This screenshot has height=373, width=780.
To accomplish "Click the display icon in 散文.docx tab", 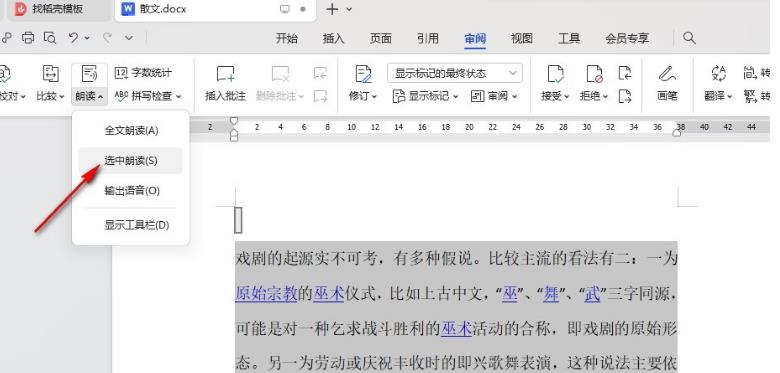I will pyautogui.click(x=285, y=9).
